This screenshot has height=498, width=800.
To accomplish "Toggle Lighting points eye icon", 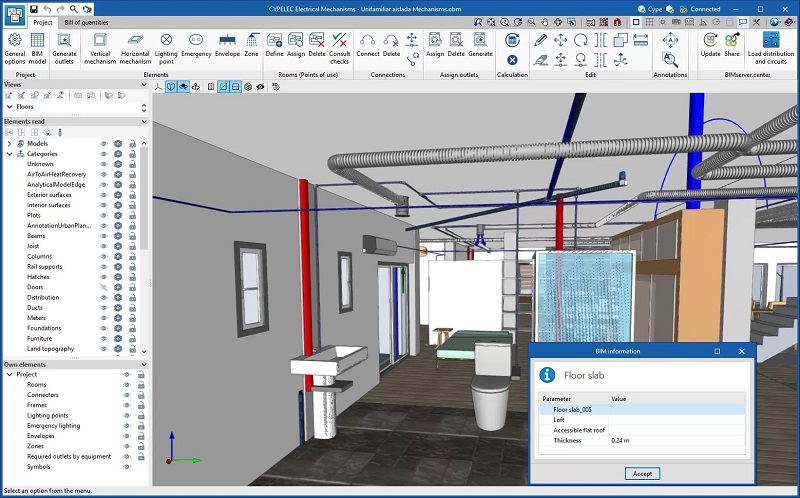I will 126,415.
